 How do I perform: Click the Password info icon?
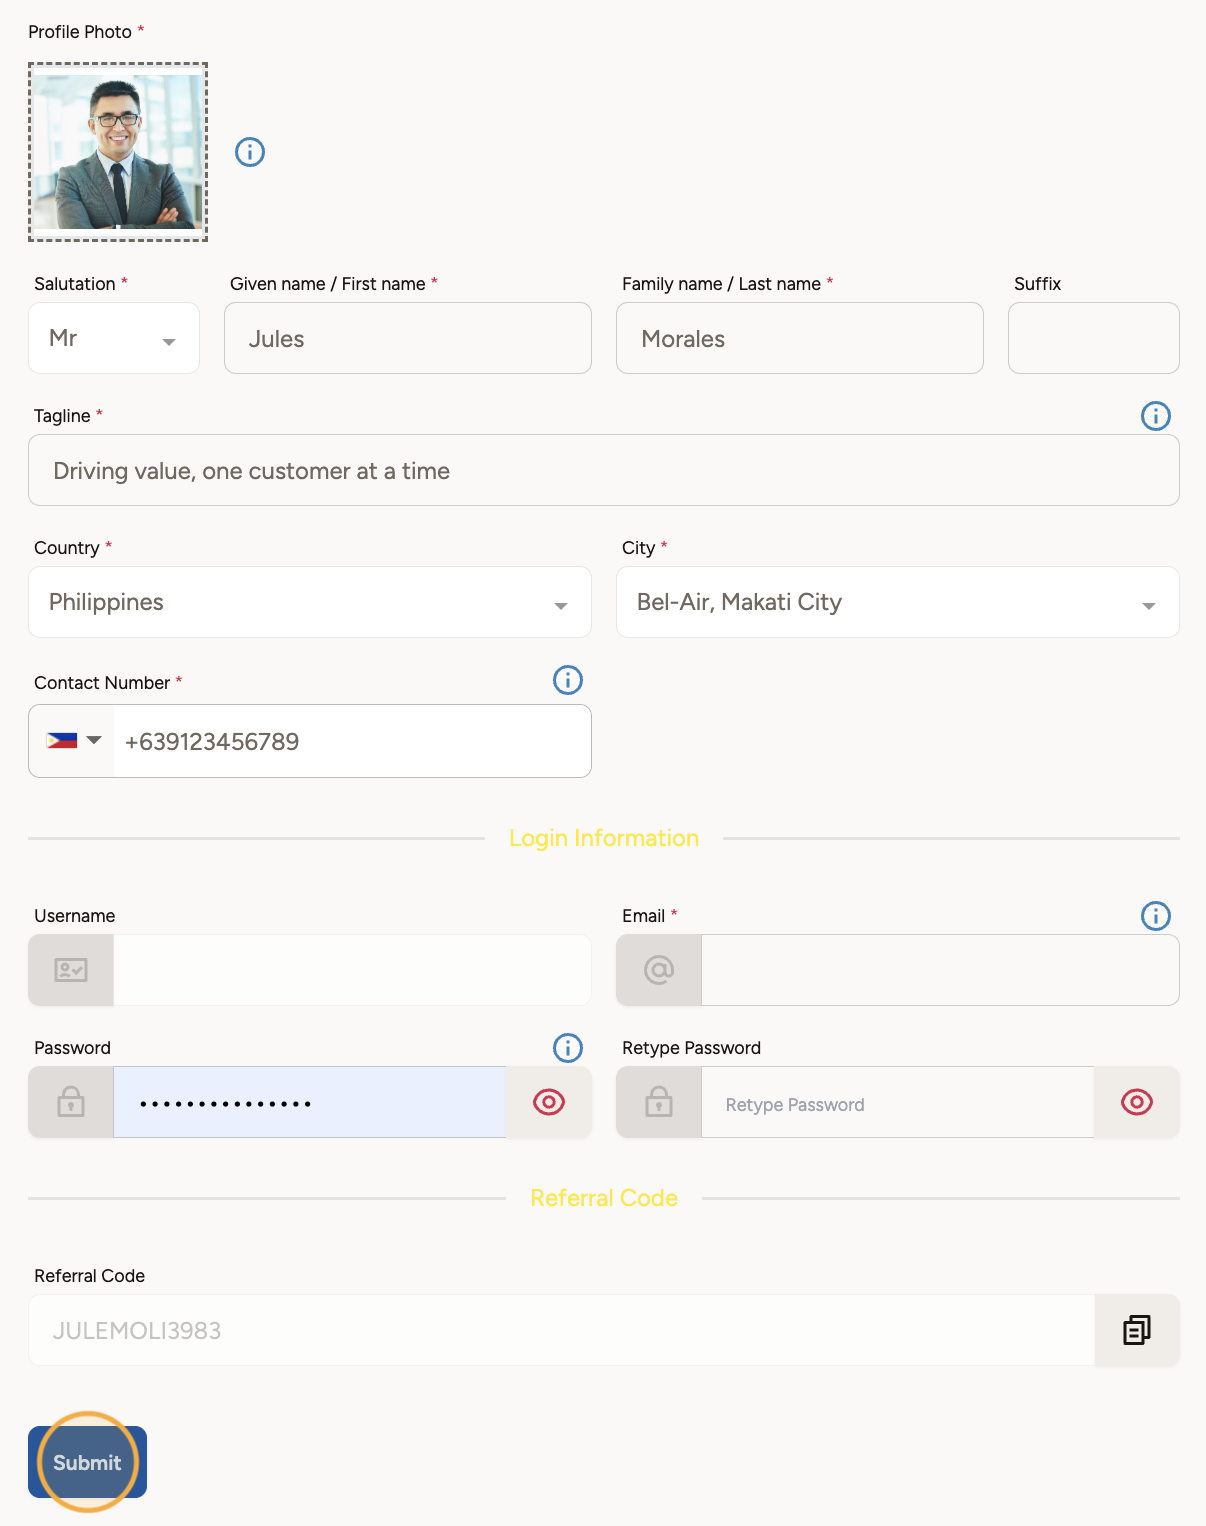point(567,1048)
